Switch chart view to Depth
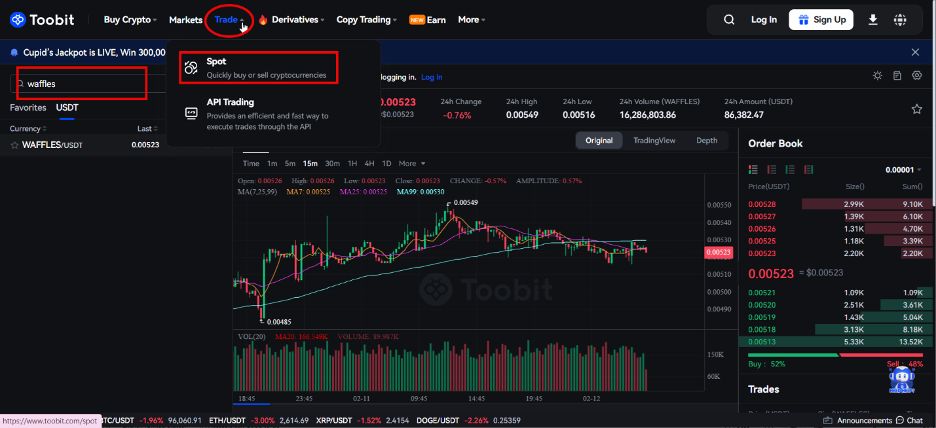 point(707,140)
